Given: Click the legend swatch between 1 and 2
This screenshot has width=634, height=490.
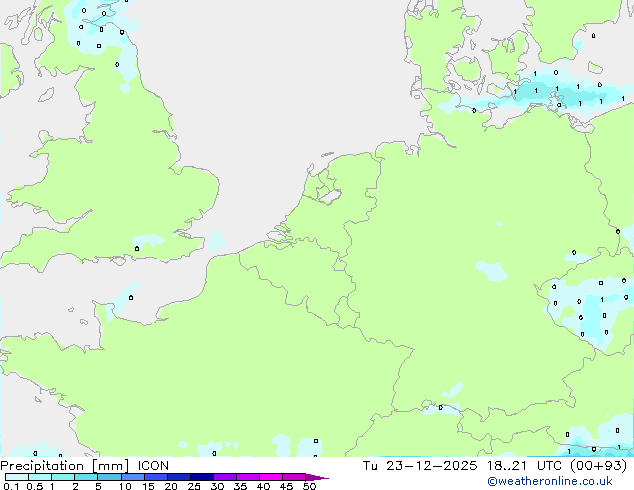Looking at the screenshot, I should point(63,477).
